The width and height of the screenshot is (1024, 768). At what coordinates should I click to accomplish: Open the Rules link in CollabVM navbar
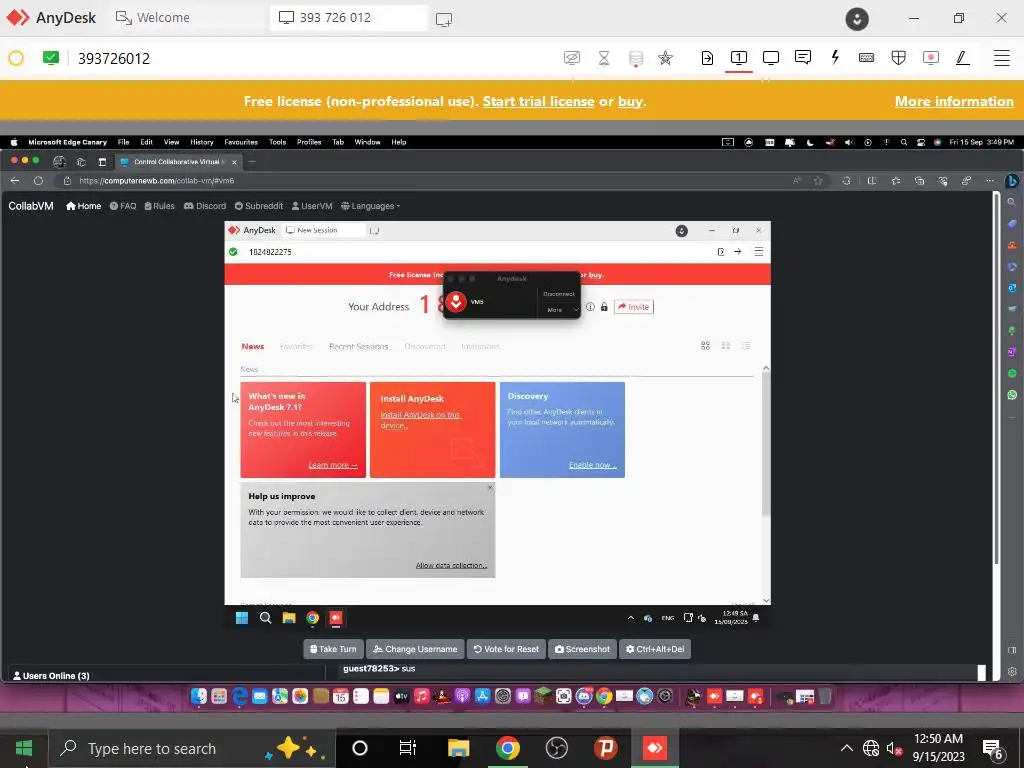pos(159,206)
